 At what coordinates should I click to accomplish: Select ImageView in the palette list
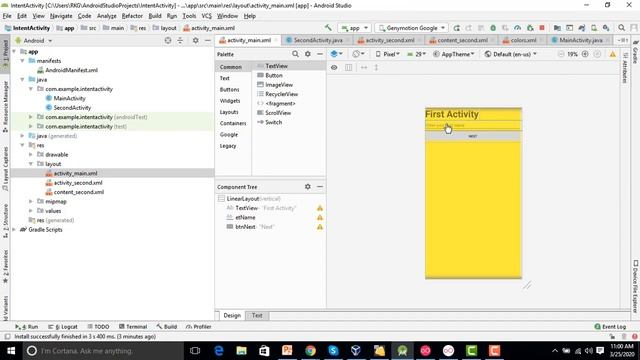[x=279, y=84]
